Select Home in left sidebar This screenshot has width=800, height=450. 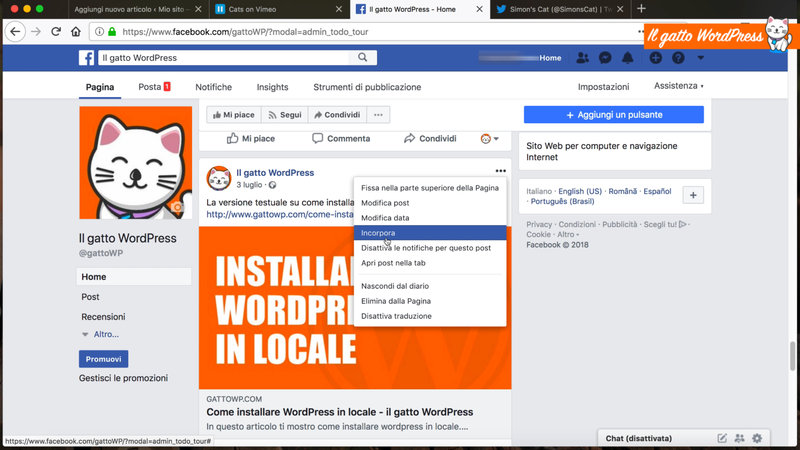pos(134,277)
